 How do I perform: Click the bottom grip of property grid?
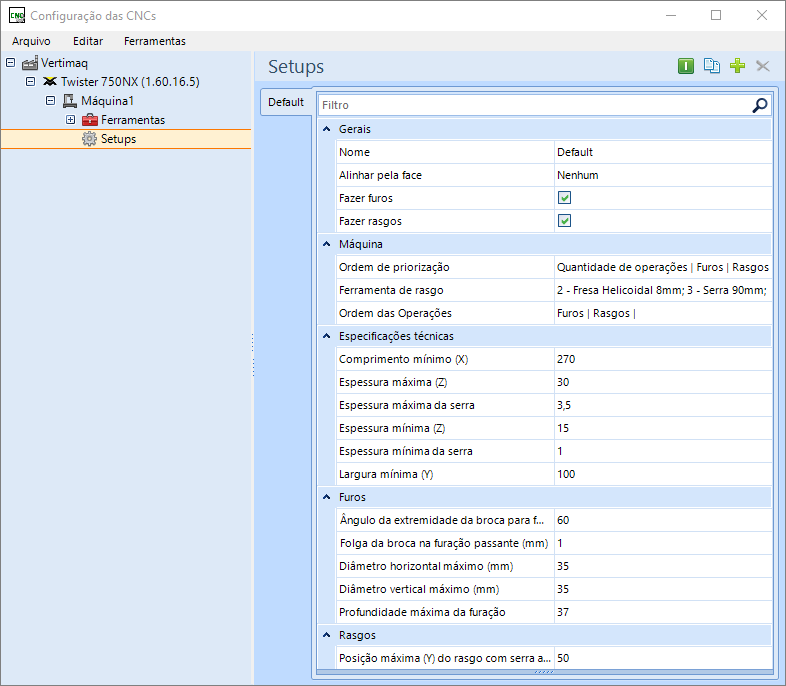[x=544, y=672]
